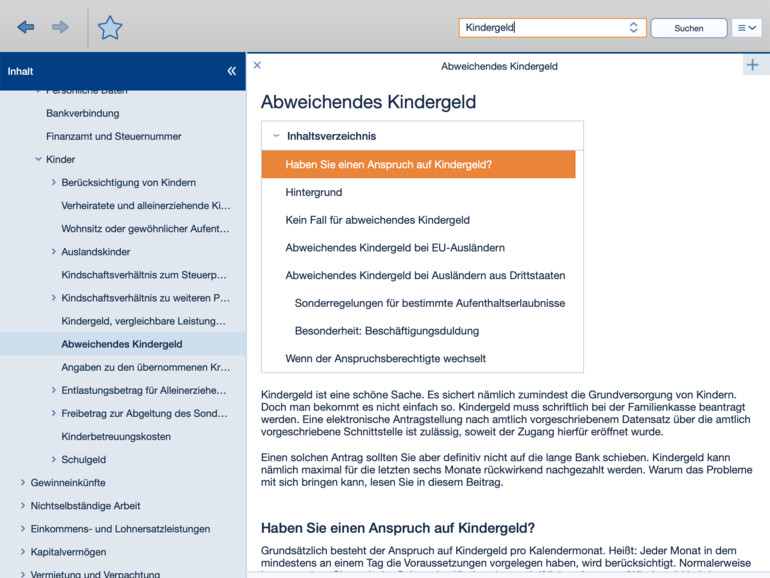
Task: Go back with the left arrow icon
Action: click(x=26, y=27)
